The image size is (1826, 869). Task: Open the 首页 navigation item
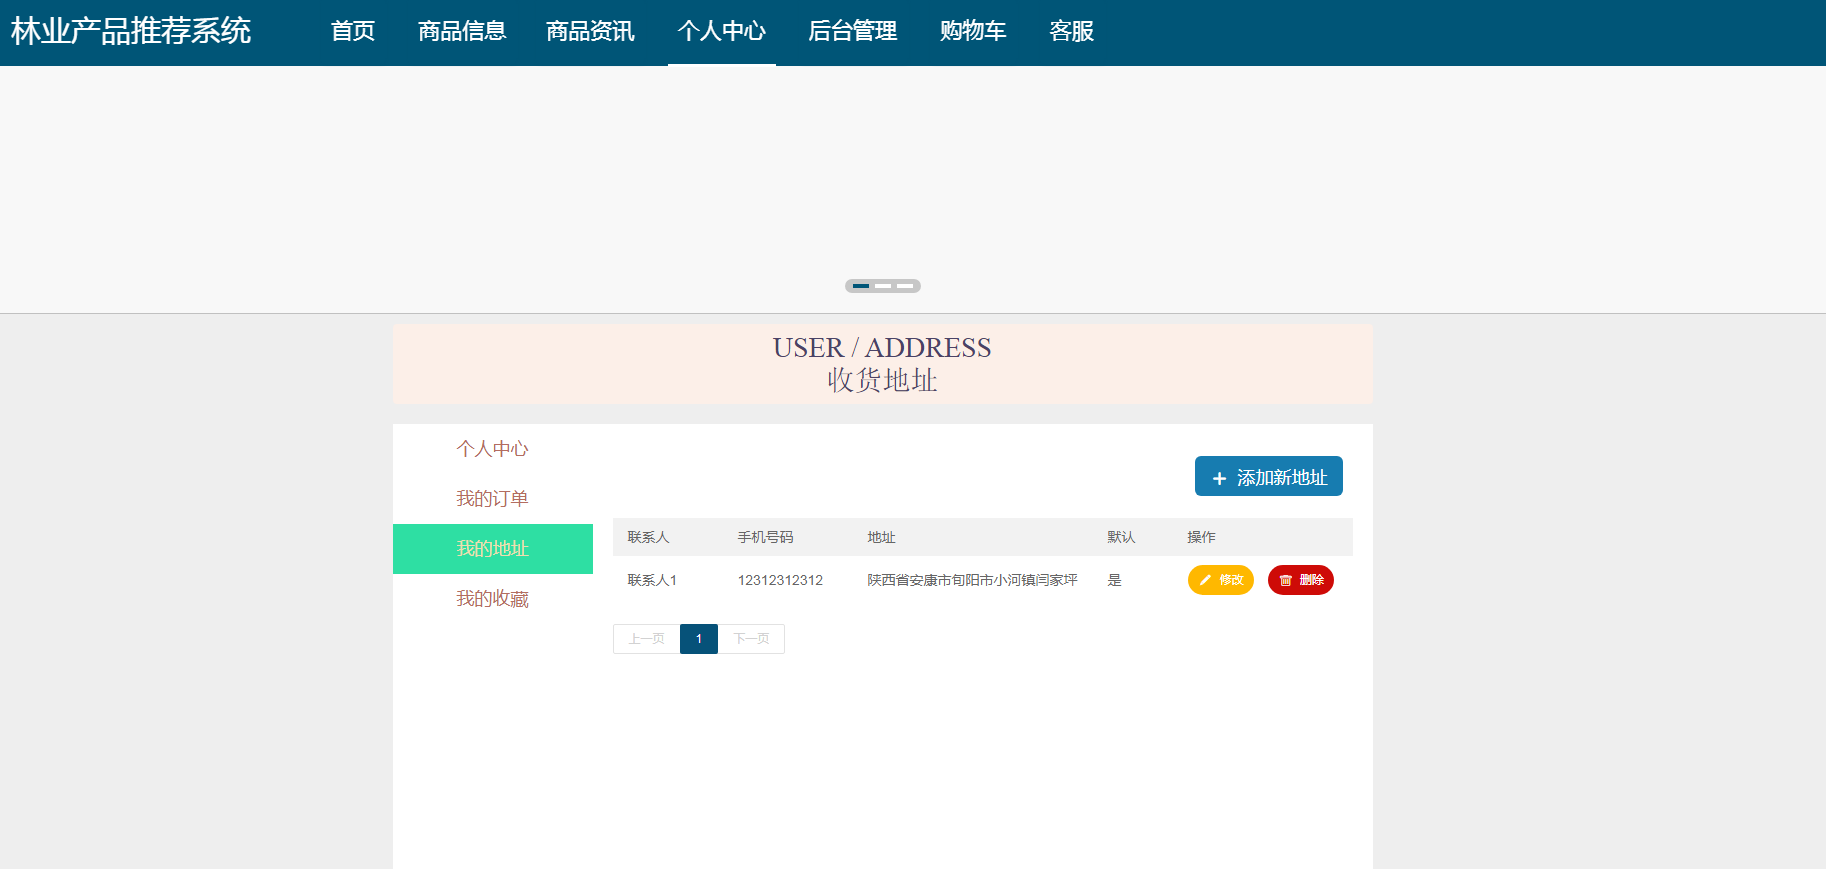coord(353,32)
